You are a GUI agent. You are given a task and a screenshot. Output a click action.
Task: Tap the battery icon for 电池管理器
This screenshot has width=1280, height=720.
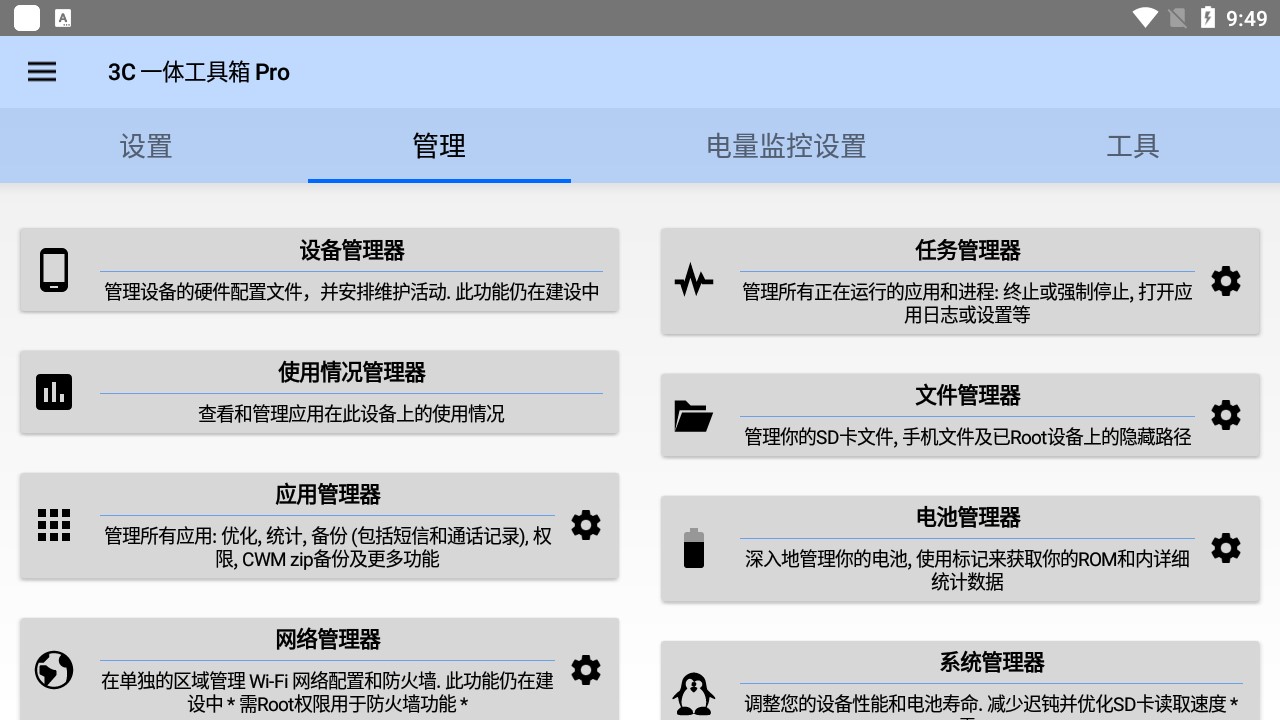(x=694, y=548)
